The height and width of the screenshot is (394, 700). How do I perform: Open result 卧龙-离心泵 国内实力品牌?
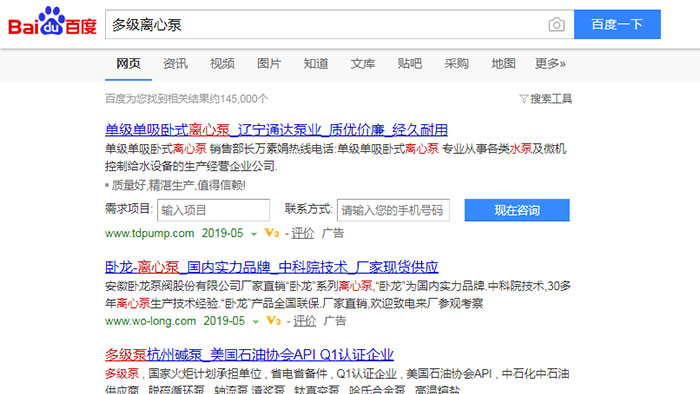[x=271, y=267]
